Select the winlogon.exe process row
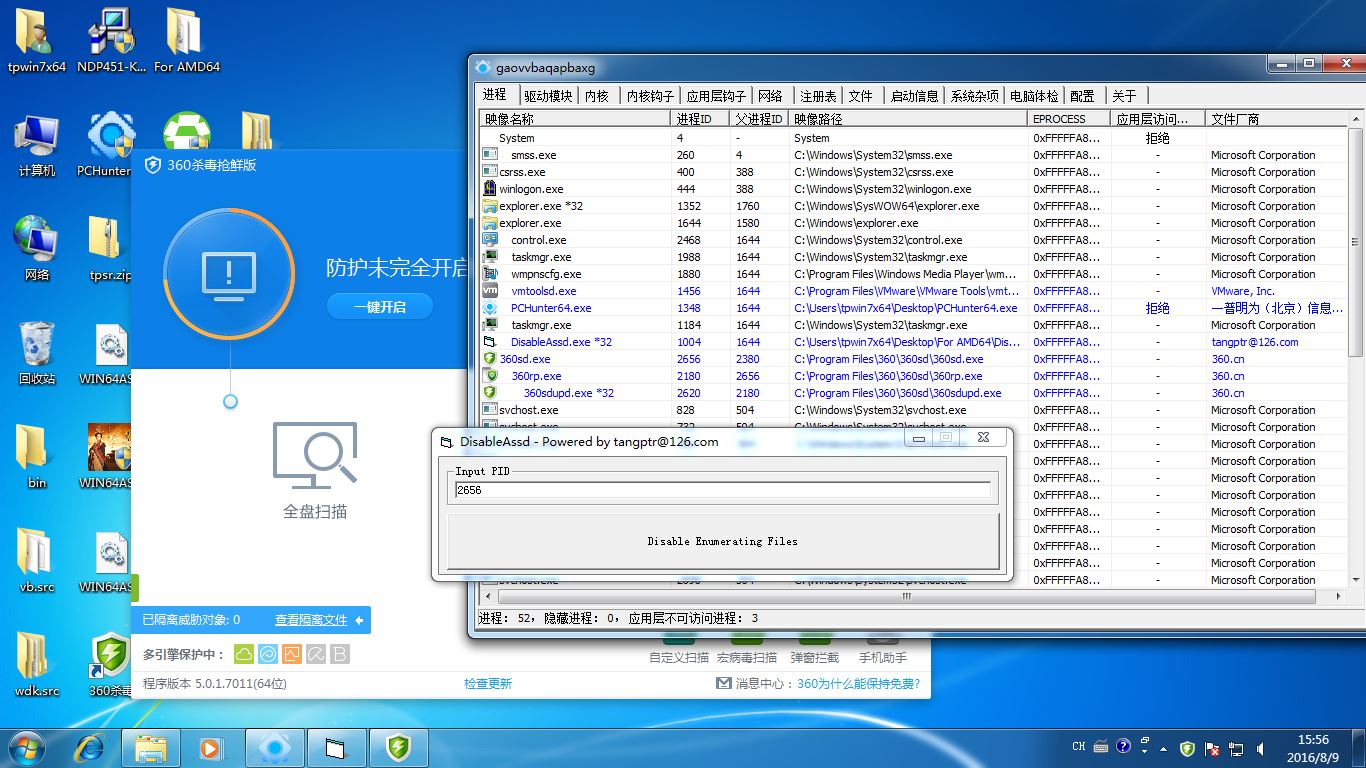 (x=913, y=189)
